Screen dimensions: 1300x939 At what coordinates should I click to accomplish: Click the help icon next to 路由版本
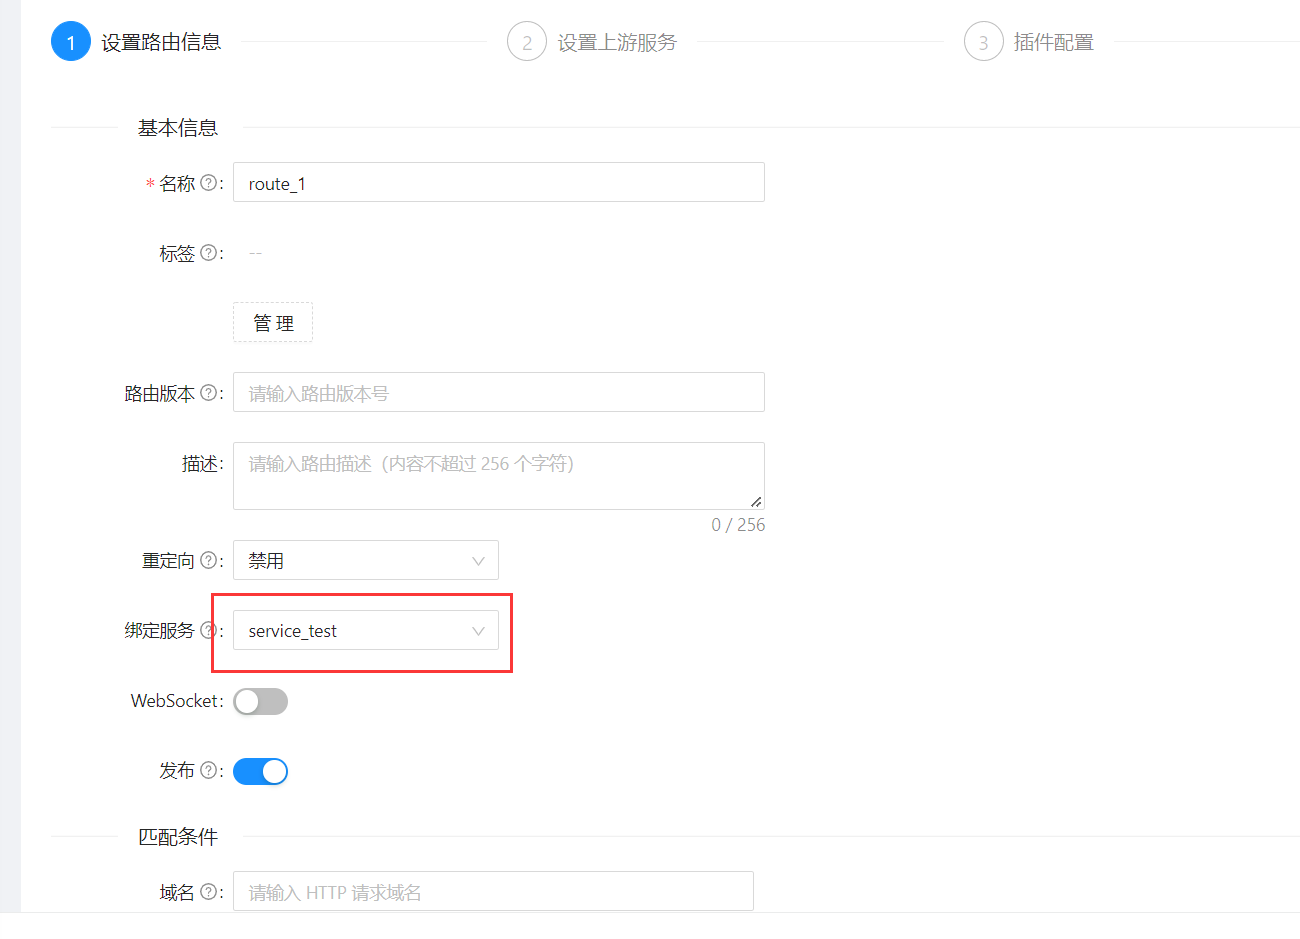coord(208,393)
